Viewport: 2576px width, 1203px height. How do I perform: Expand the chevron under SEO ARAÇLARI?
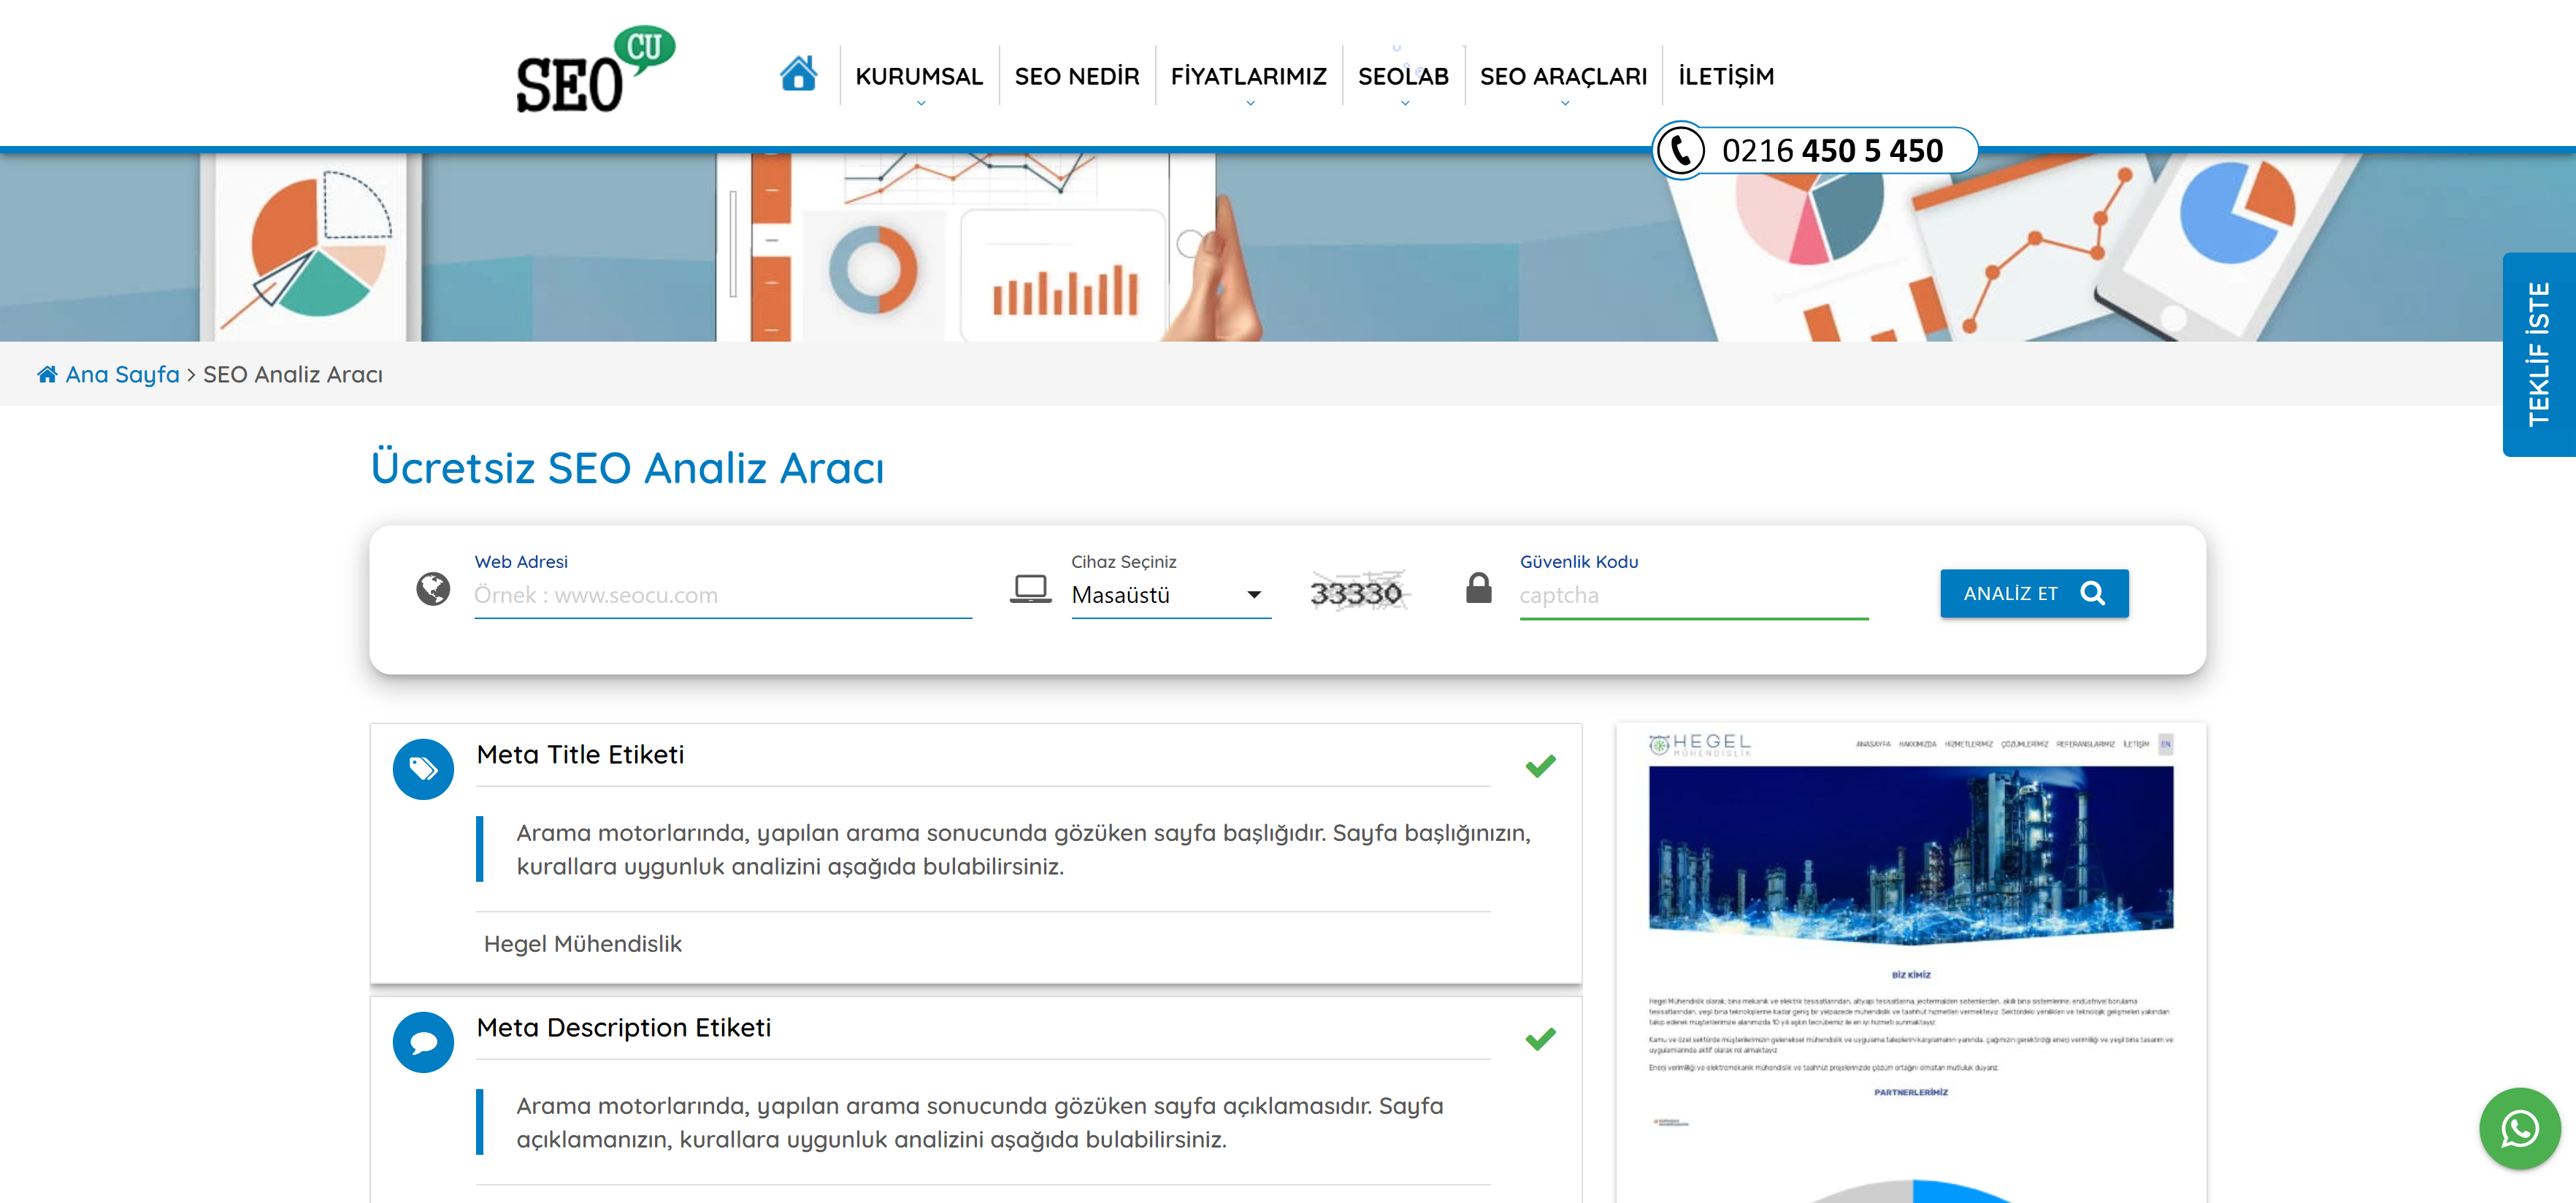[1564, 103]
